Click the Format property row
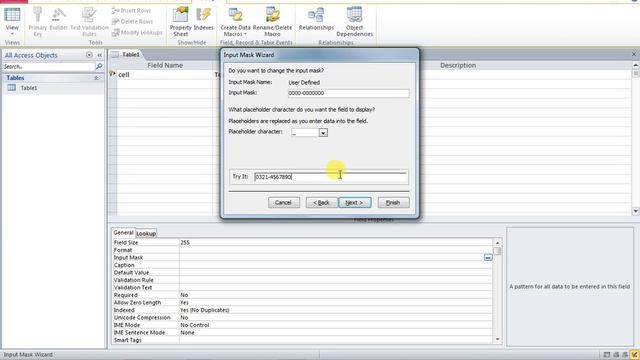 302,250
